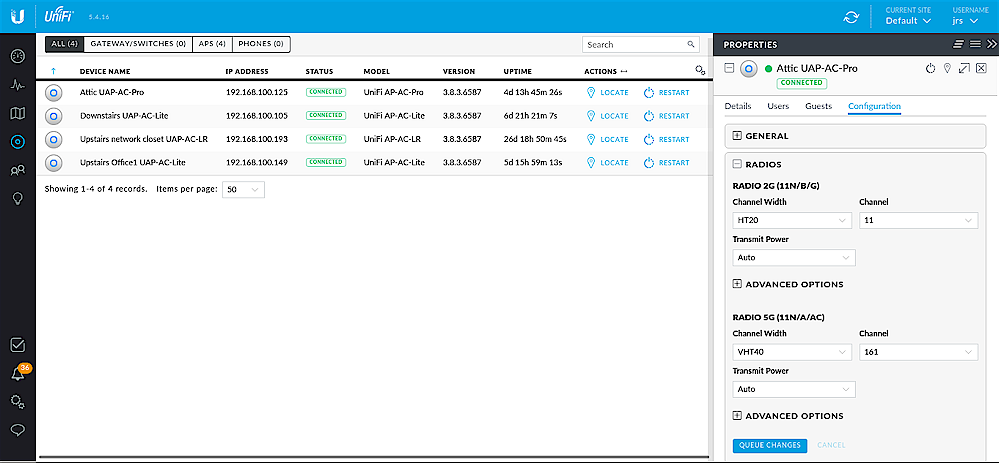Open the Dashboard from the sidebar
This screenshot has width=1000, height=464.
click(18, 56)
